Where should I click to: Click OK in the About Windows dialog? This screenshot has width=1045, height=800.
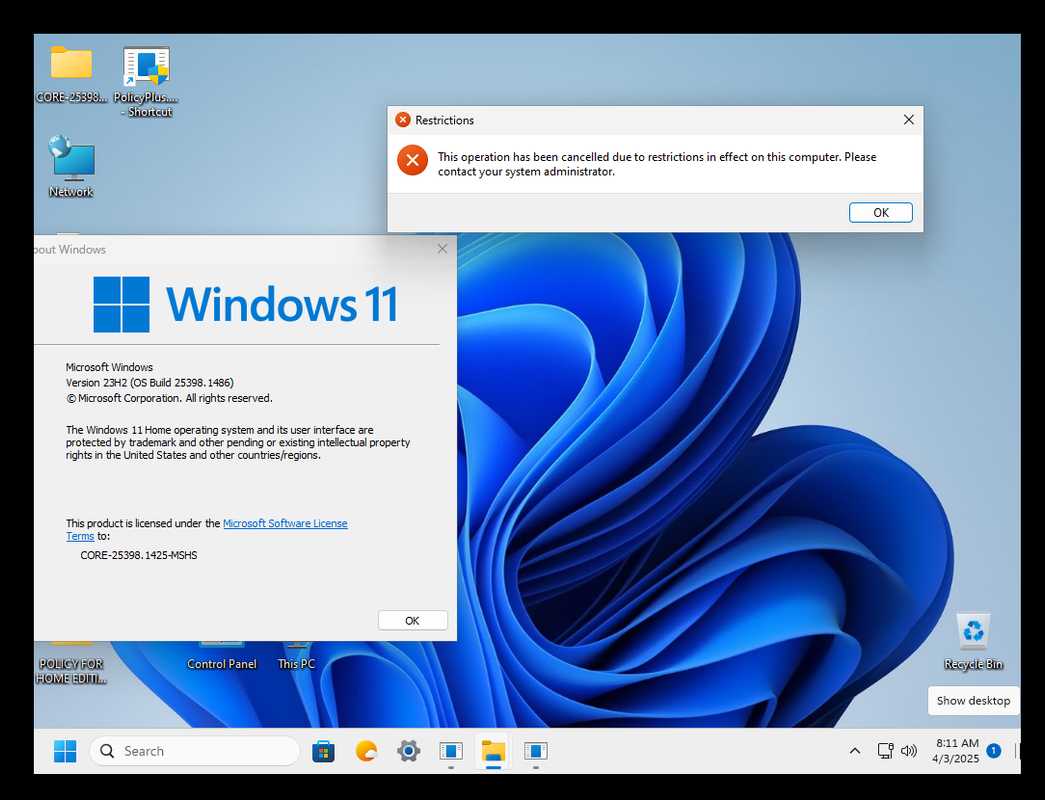point(413,621)
